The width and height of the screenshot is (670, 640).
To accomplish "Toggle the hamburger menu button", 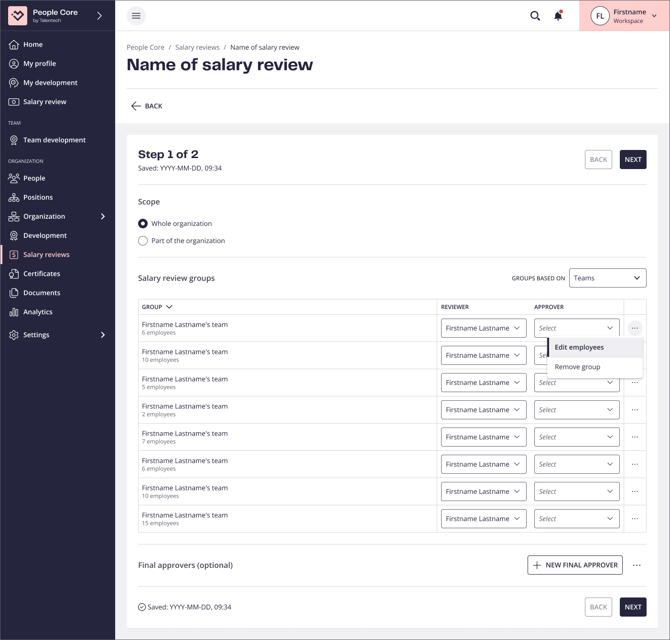I will click(136, 16).
